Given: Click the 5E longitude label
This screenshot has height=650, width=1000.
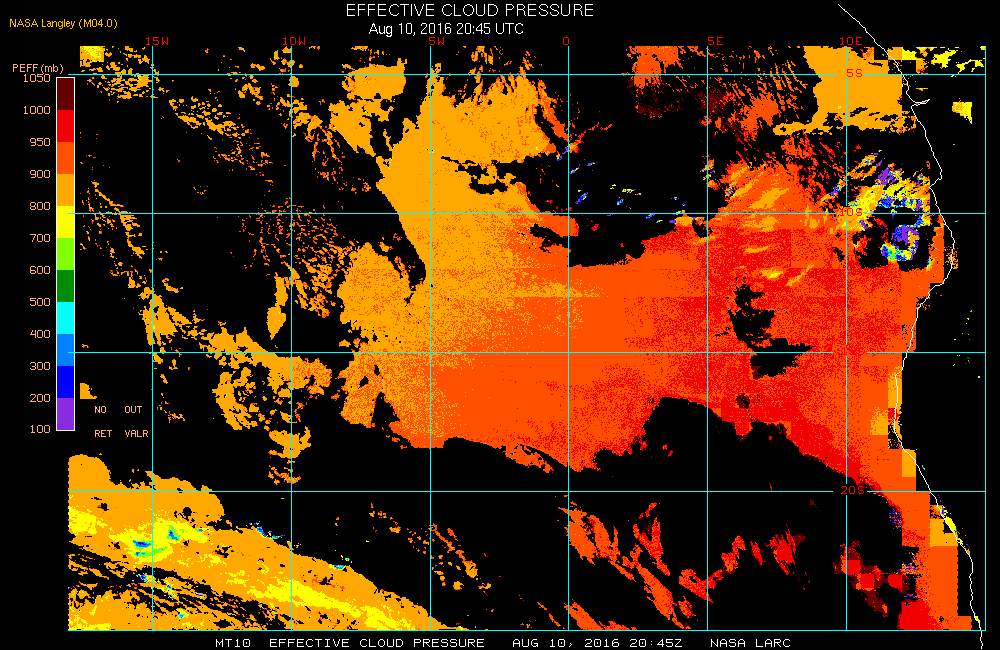Looking at the screenshot, I should (x=715, y=41).
